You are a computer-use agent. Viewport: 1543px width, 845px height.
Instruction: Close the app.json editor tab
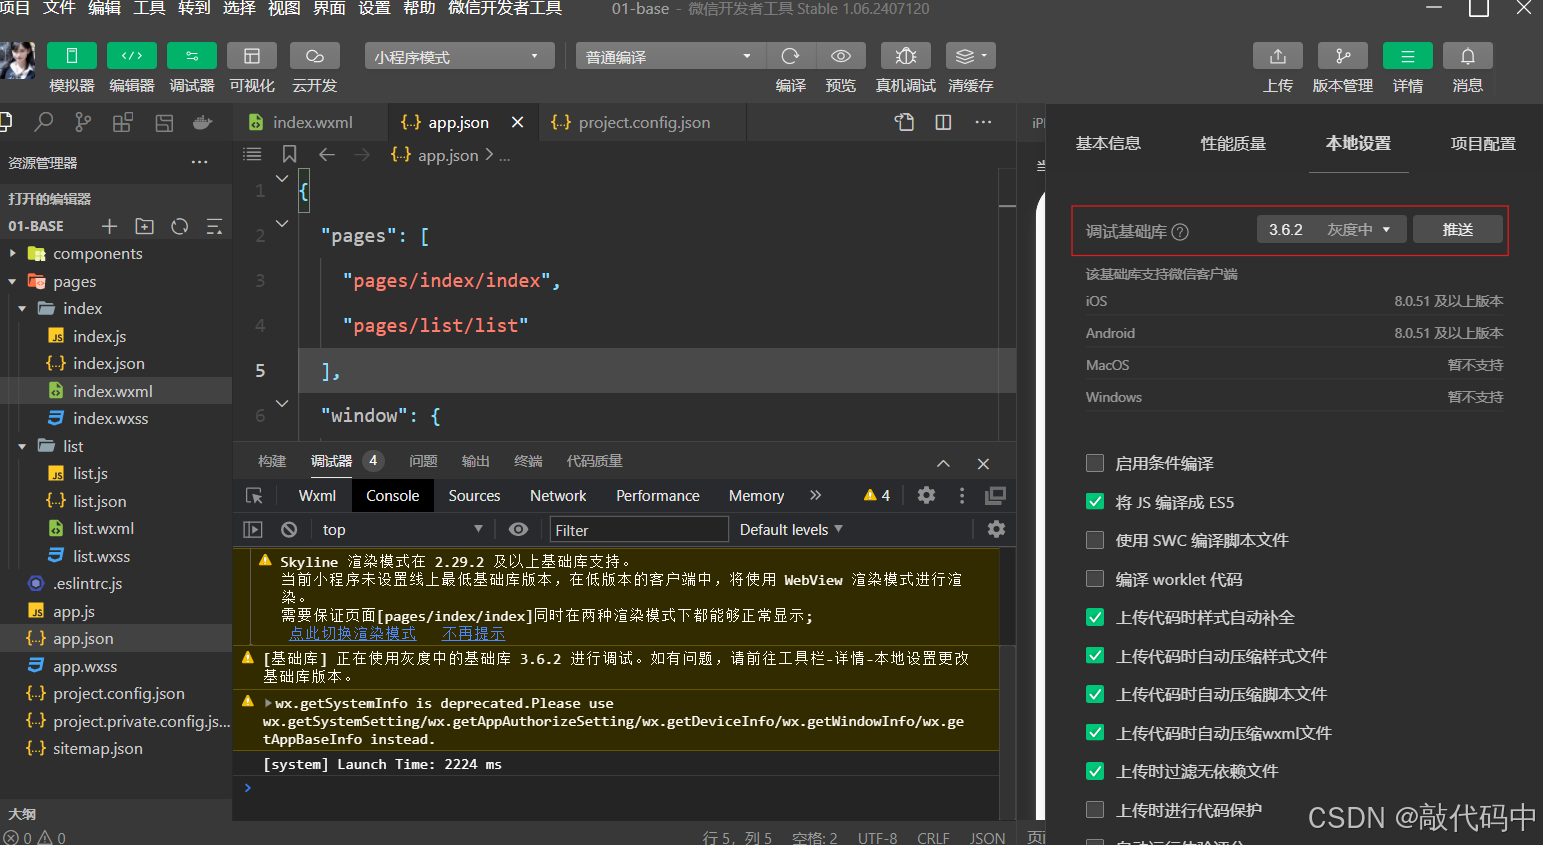(517, 122)
